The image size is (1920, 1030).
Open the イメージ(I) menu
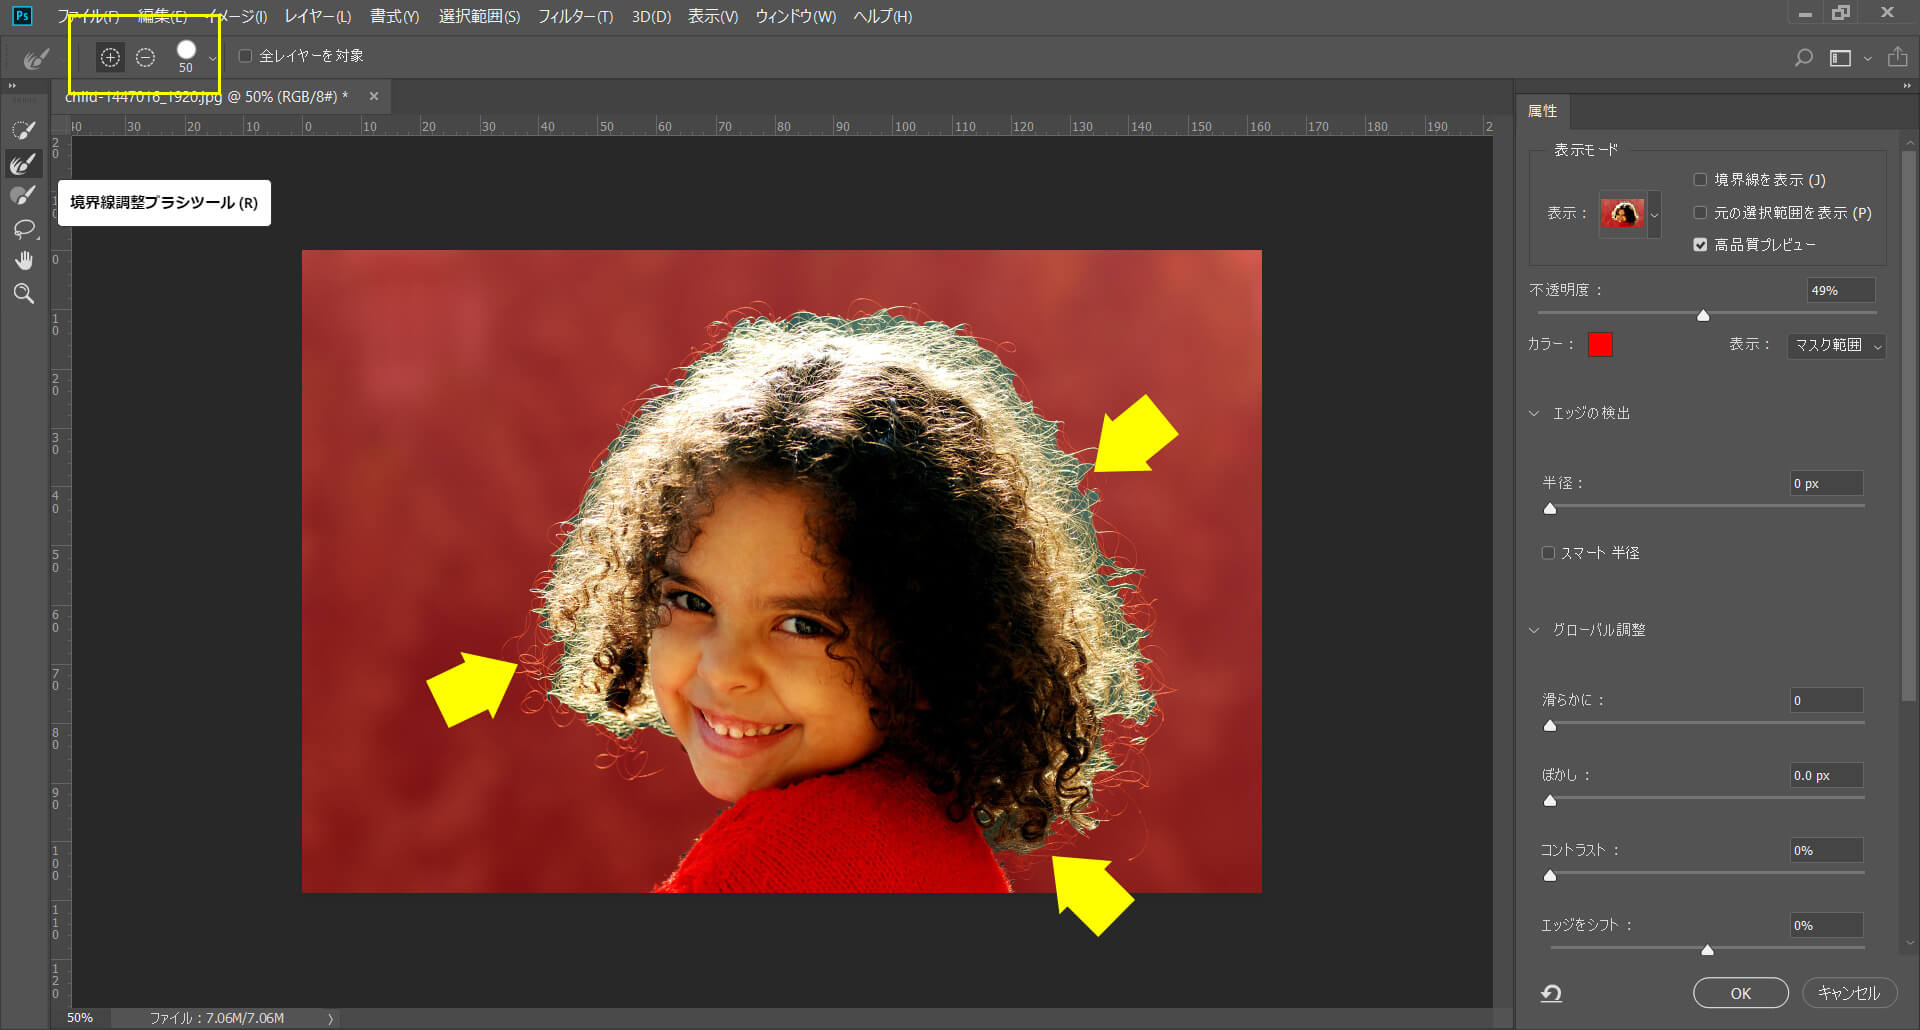[x=237, y=17]
